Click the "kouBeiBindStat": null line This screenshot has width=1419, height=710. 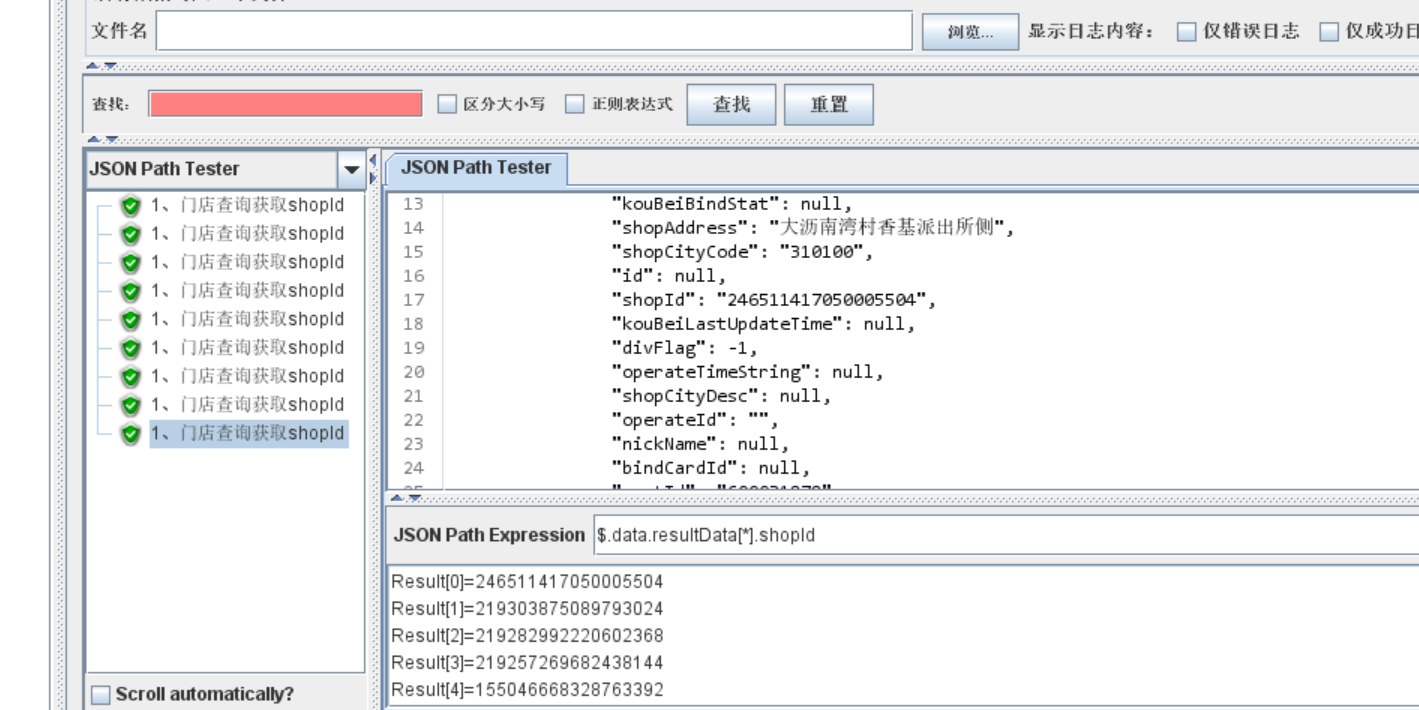[732, 204]
